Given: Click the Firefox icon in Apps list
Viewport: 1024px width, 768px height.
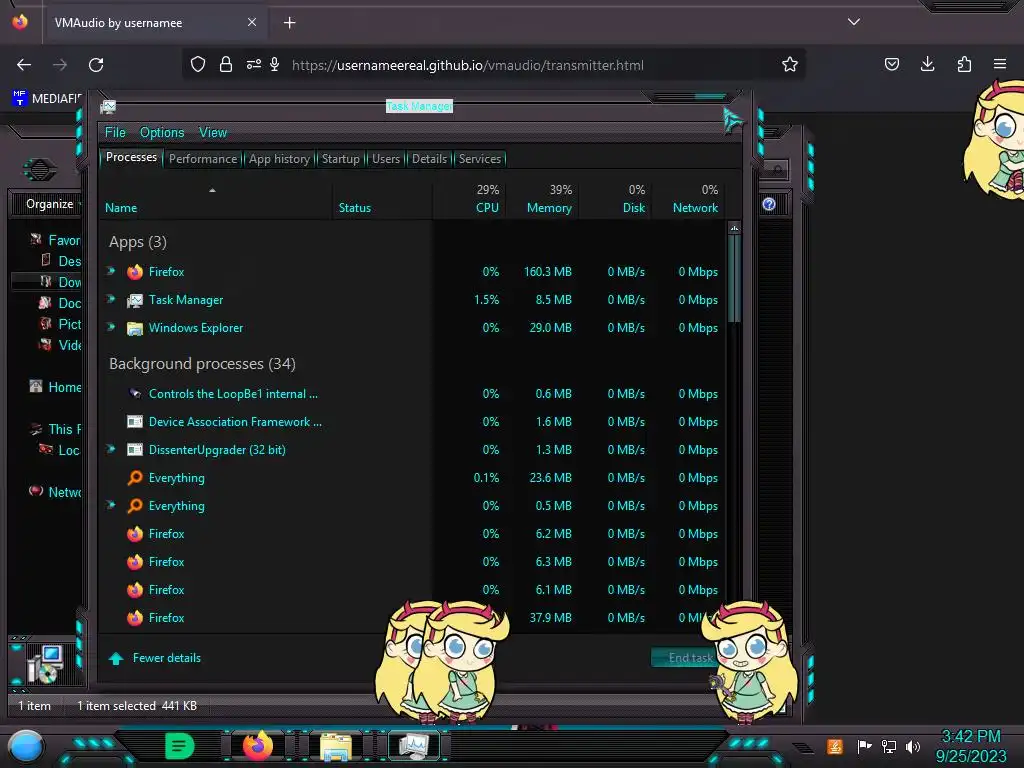Looking at the screenshot, I should (x=135, y=272).
